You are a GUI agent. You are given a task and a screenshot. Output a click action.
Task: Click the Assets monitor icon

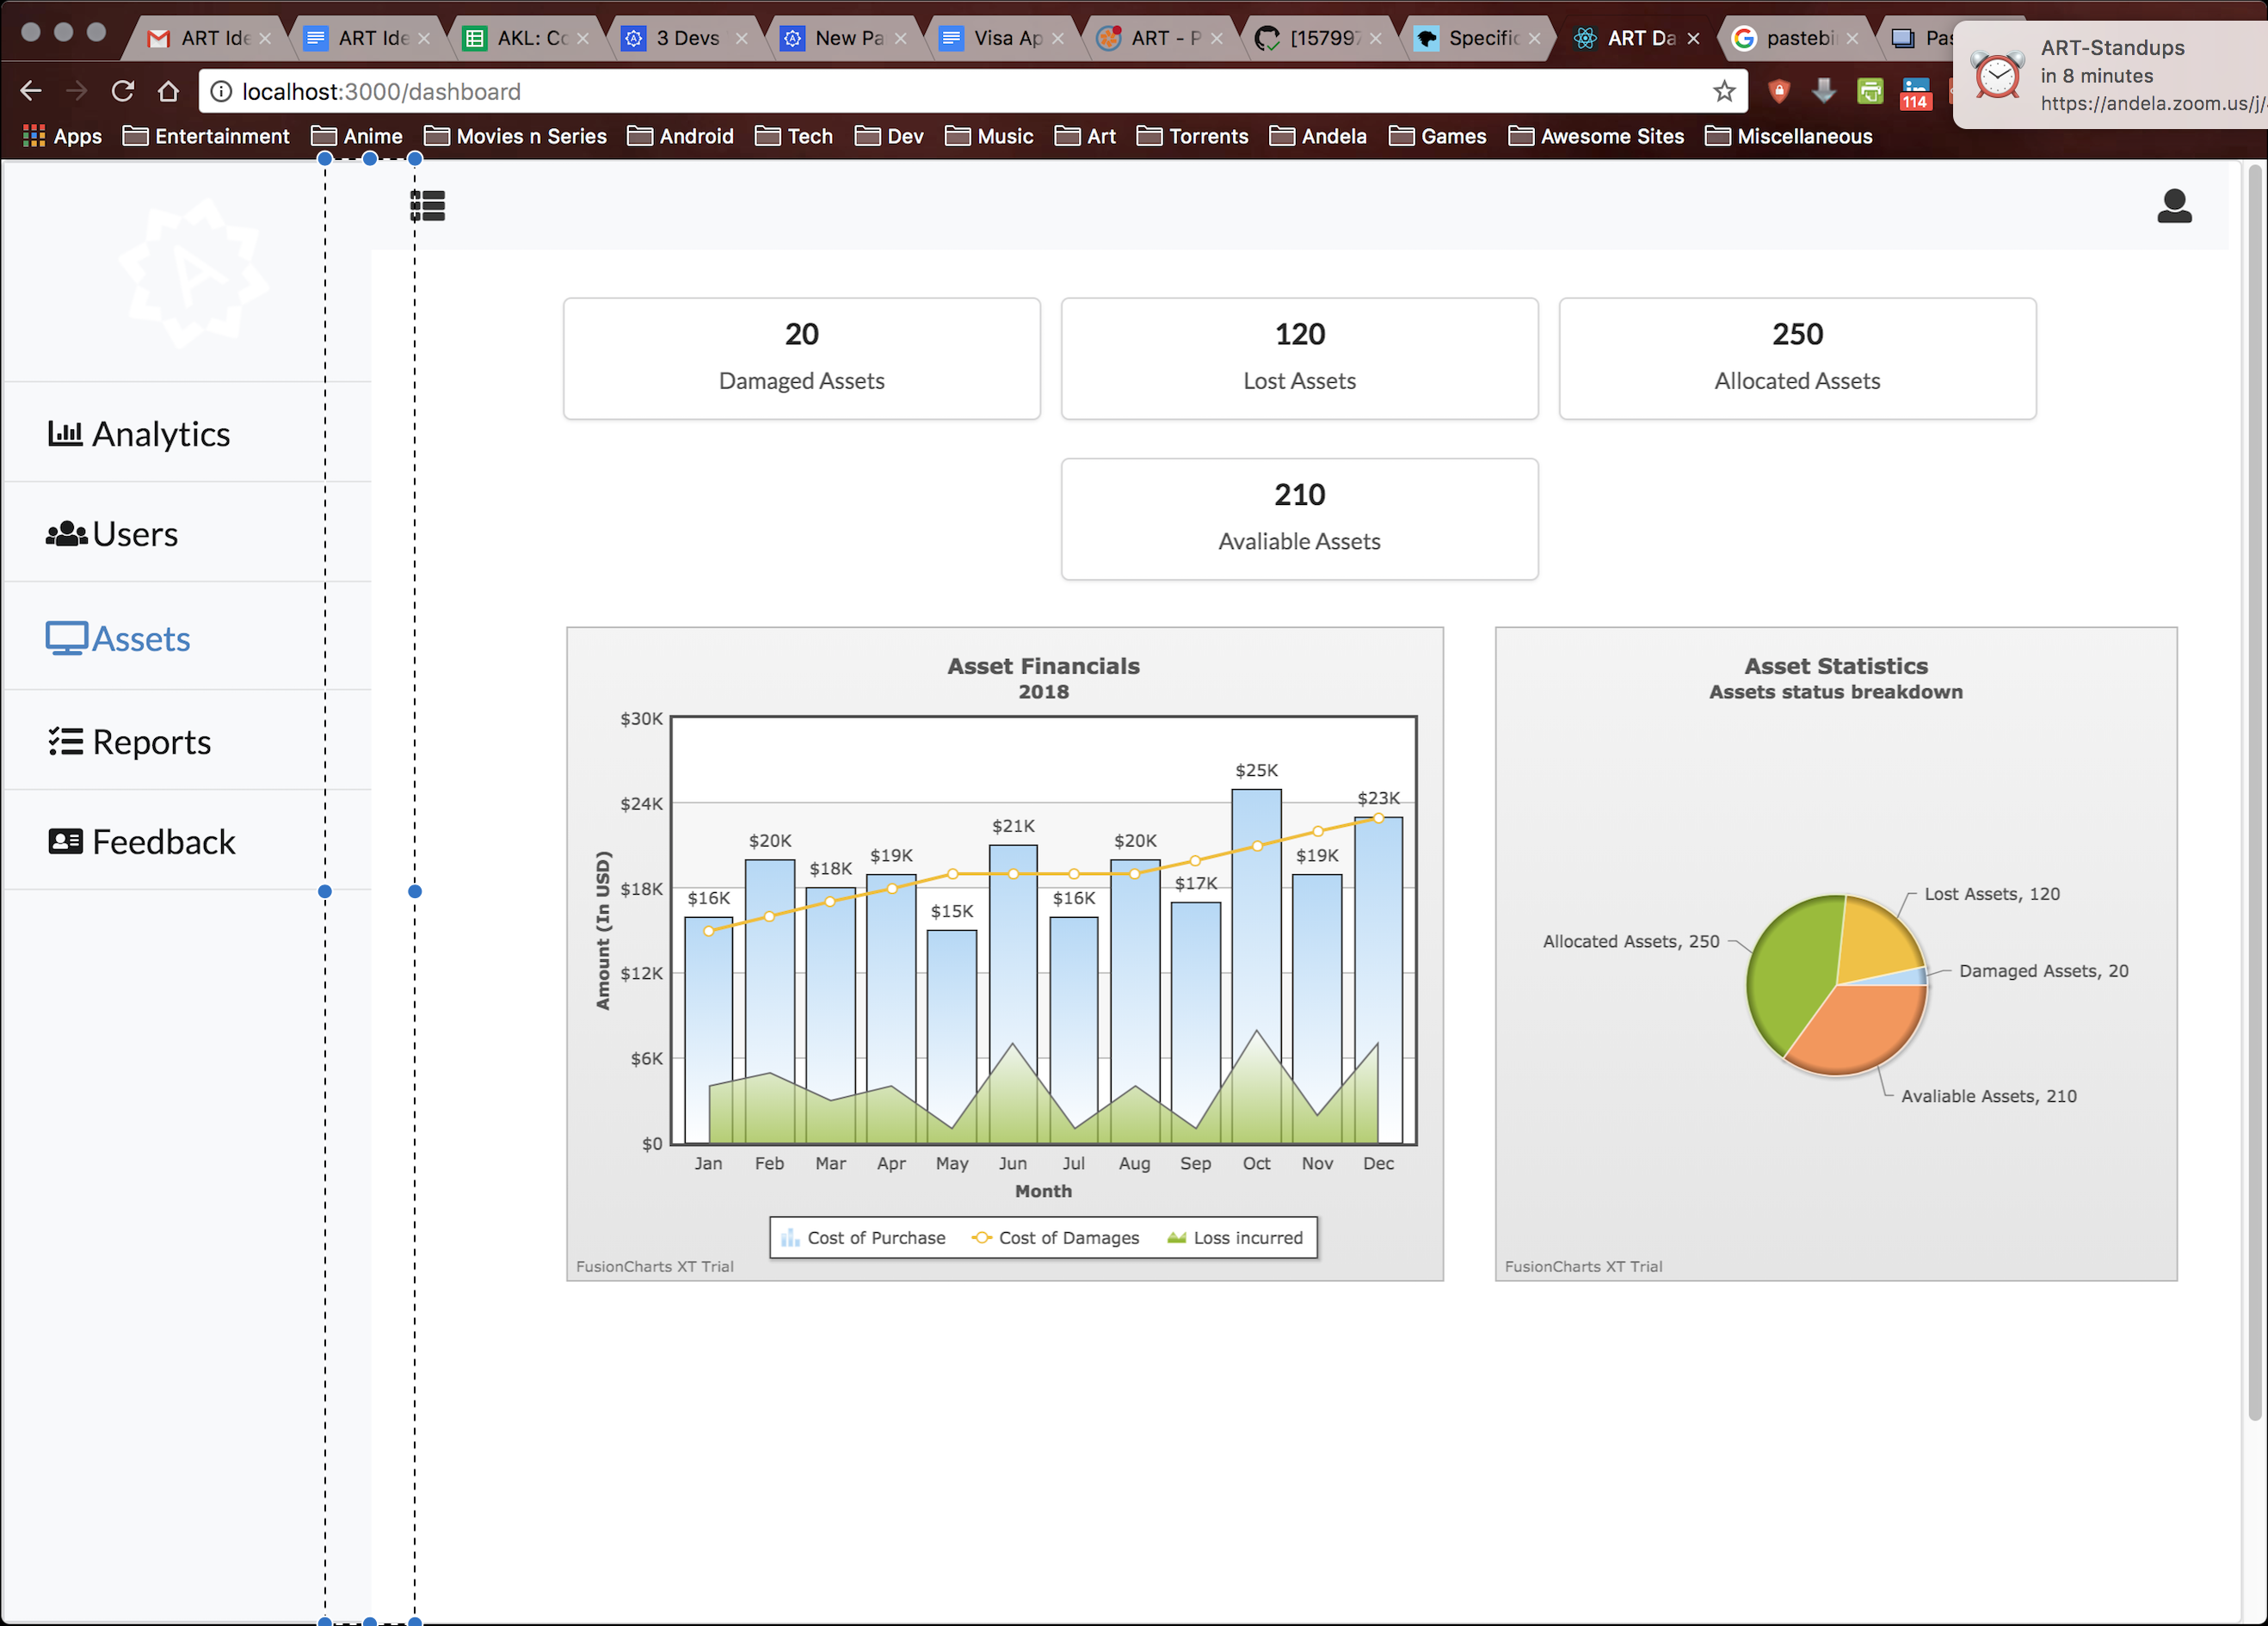66,638
